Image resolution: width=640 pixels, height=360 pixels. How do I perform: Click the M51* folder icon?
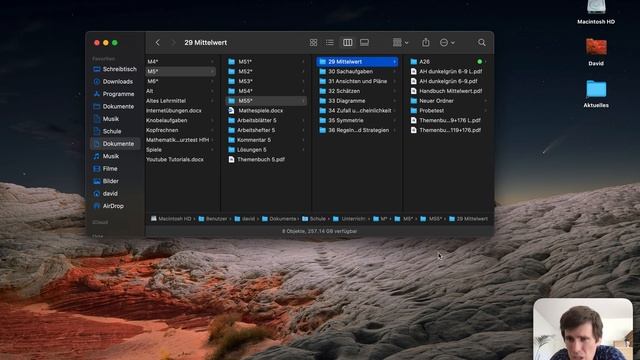tap(231, 62)
